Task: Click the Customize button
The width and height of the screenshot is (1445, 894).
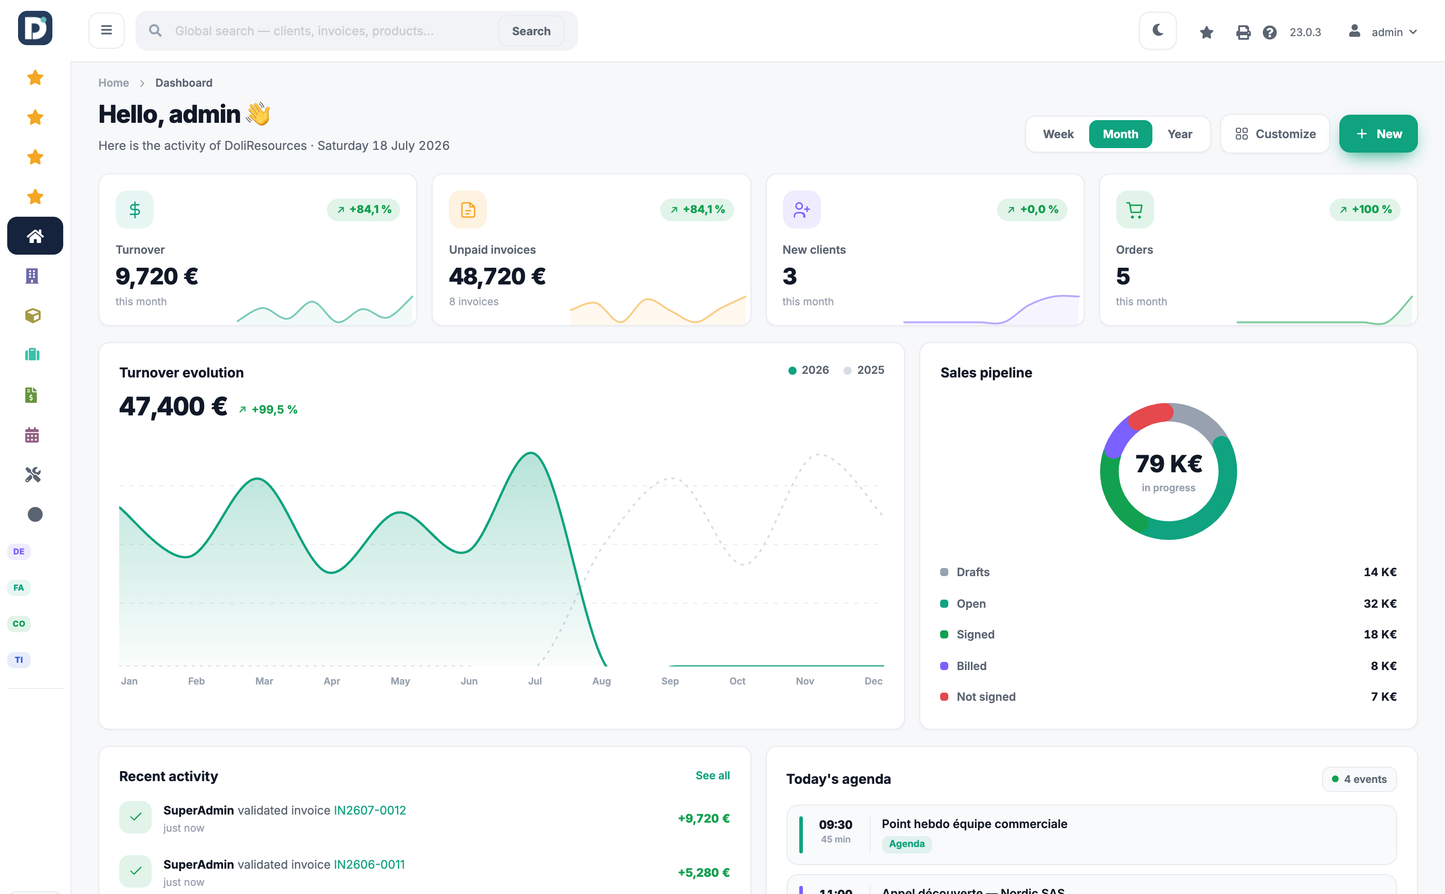Action: (1275, 134)
